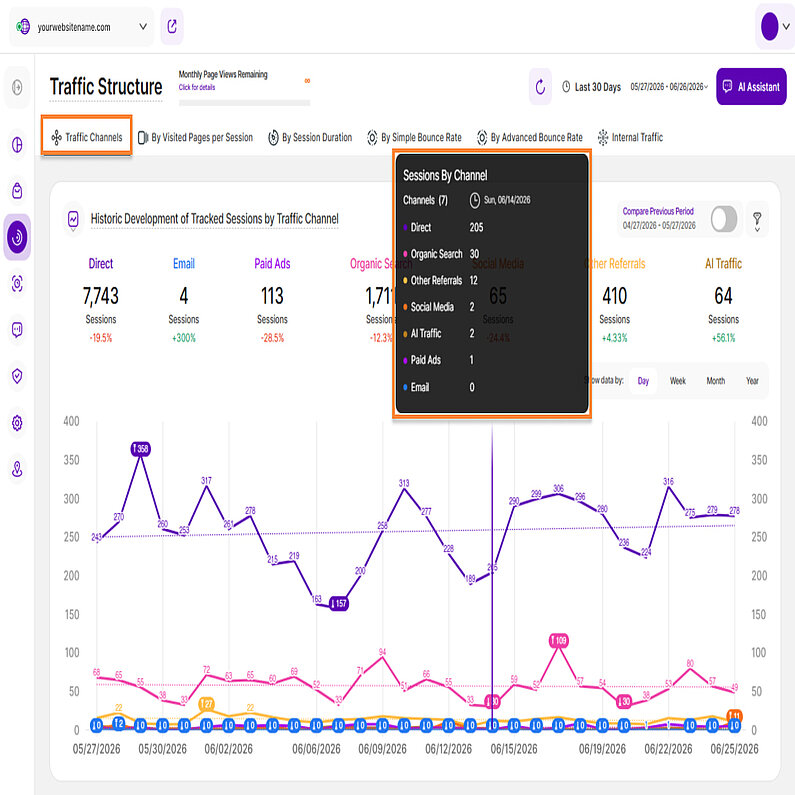Open the shopping bag sidebar icon
The width and height of the screenshot is (795, 795).
[17, 191]
